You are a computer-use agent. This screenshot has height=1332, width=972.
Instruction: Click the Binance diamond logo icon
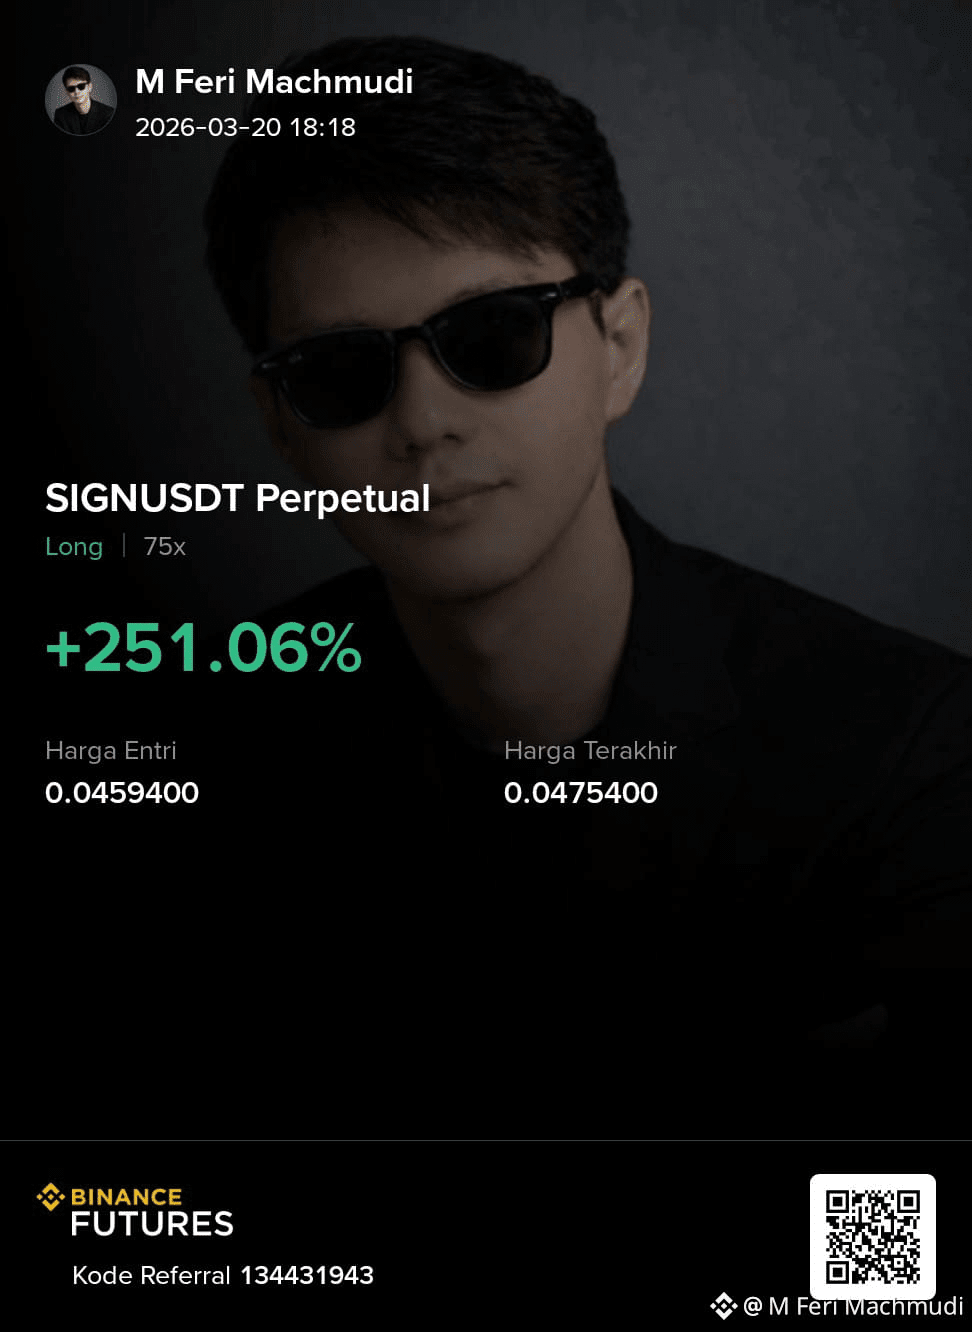coord(50,1197)
